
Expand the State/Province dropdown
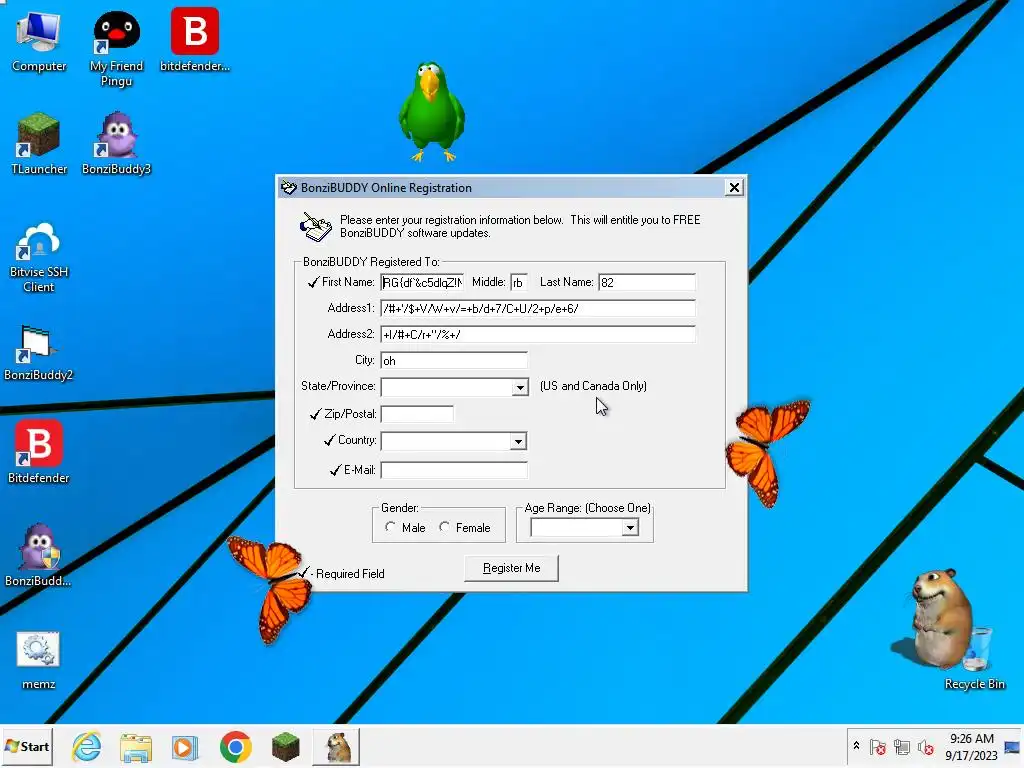coord(520,387)
